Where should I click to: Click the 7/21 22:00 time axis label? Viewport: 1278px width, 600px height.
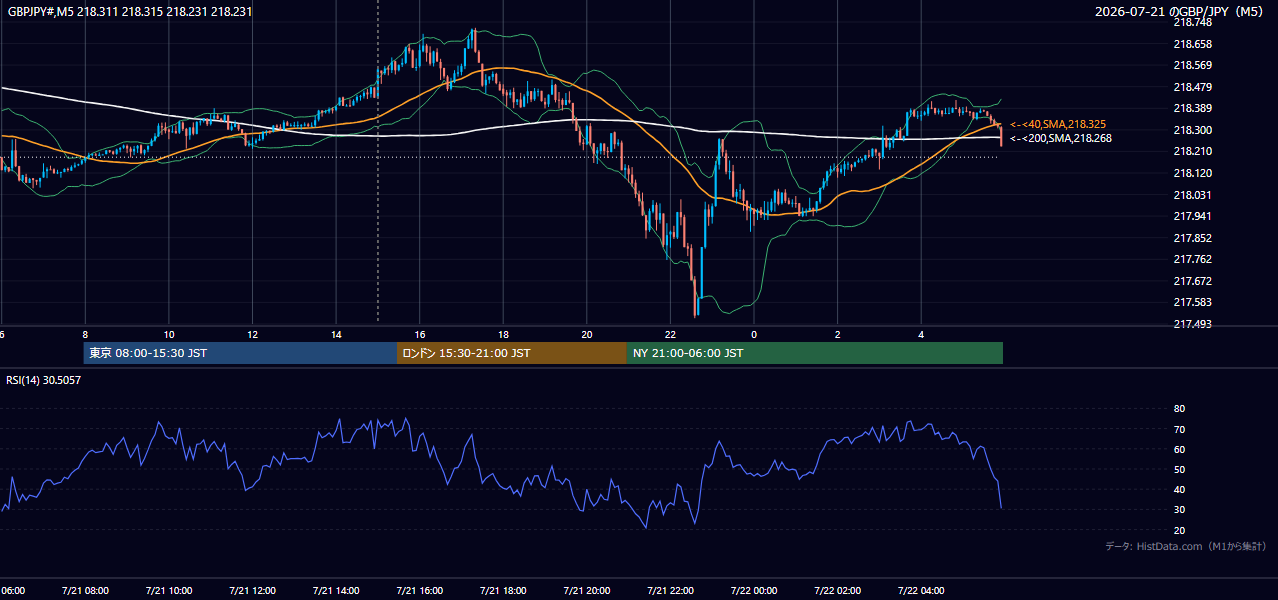click(x=670, y=591)
